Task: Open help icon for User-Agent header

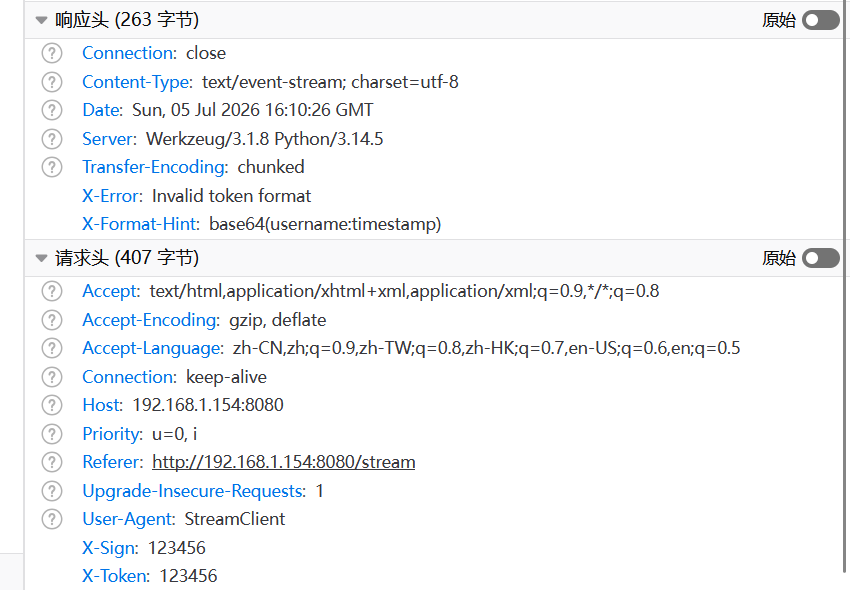Action: tap(52, 519)
